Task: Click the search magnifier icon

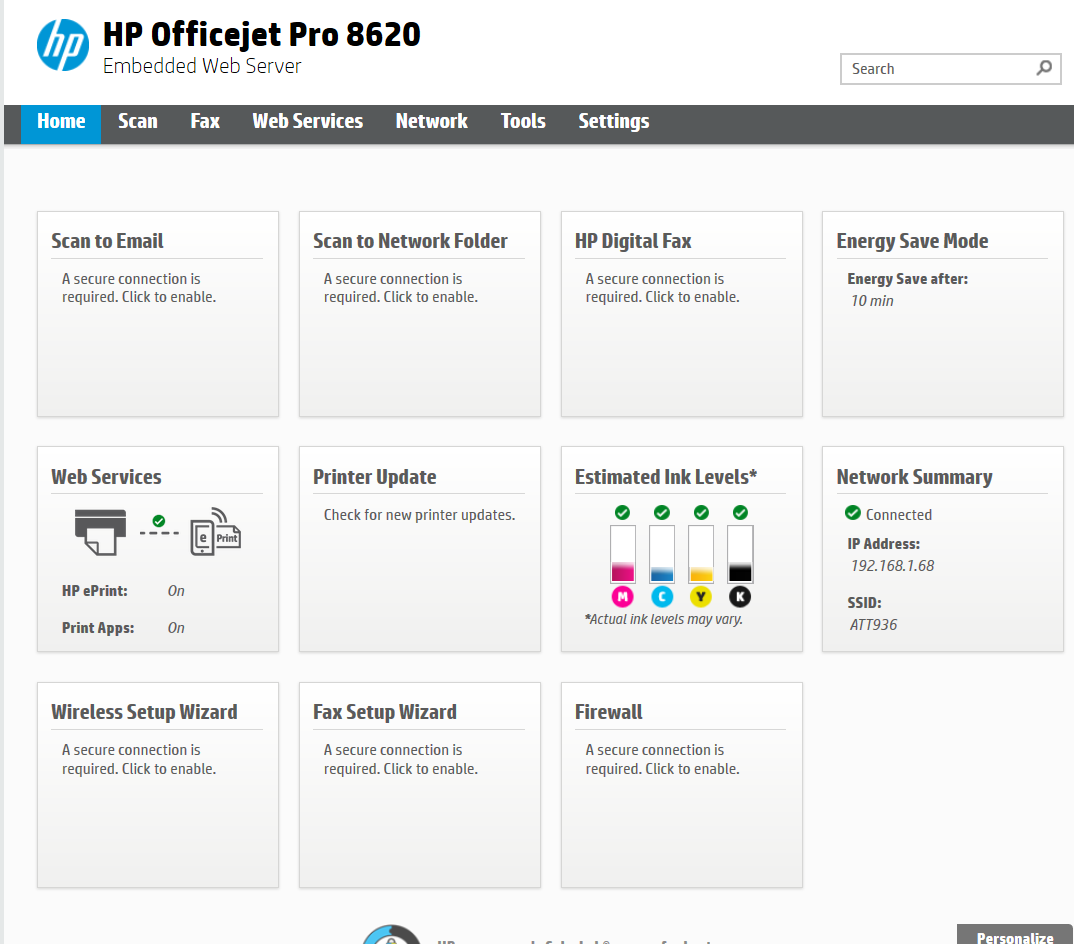Action: pyautogui.click(x=1044, y=68)
